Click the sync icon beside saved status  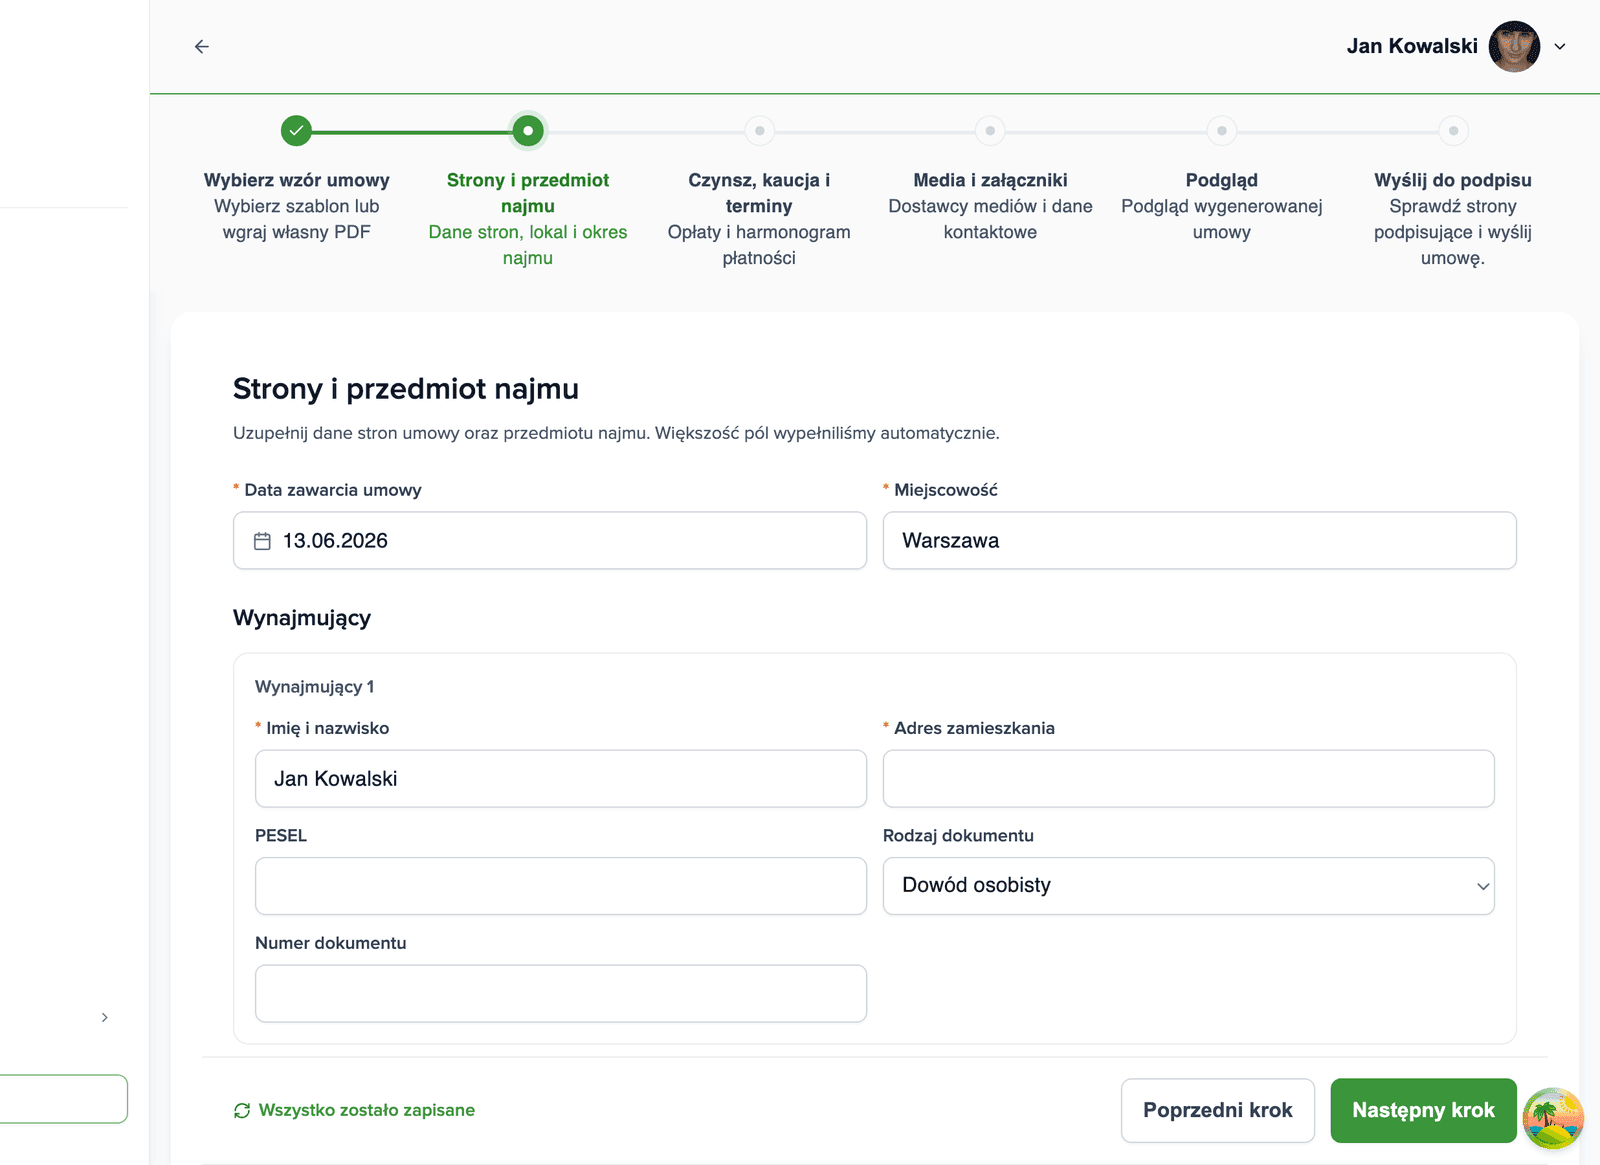[x=242, y=1111]
